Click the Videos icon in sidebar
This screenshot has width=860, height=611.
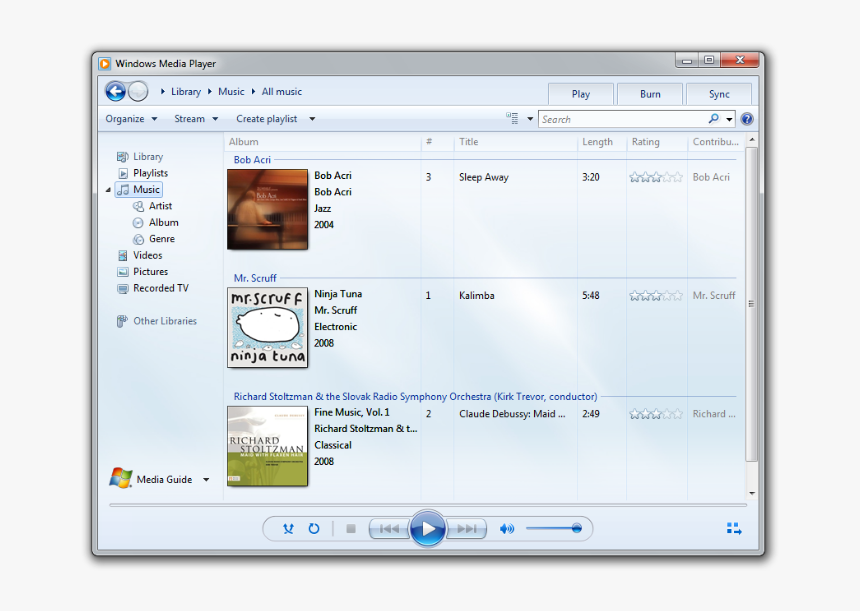(123, 256)
